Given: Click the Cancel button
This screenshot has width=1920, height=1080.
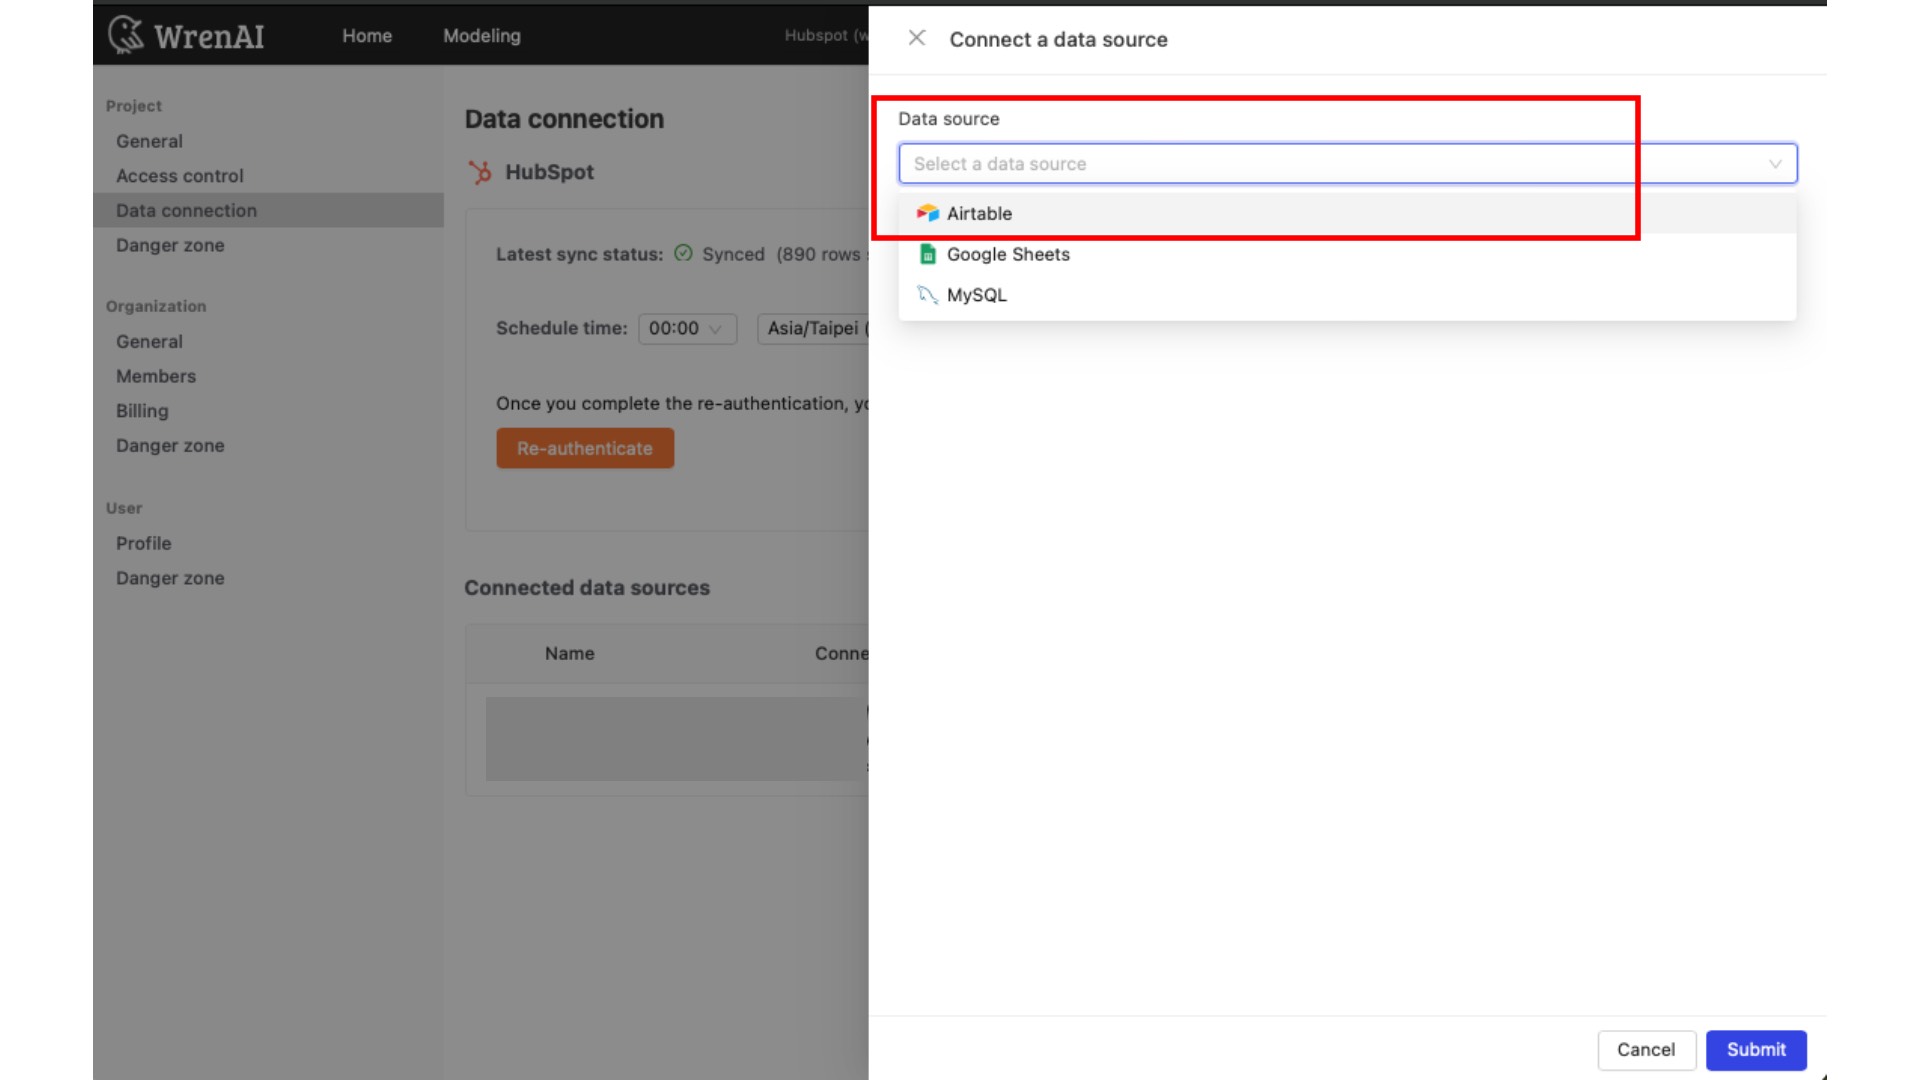Looking at the screenshot, I should coord(1646,1050).
